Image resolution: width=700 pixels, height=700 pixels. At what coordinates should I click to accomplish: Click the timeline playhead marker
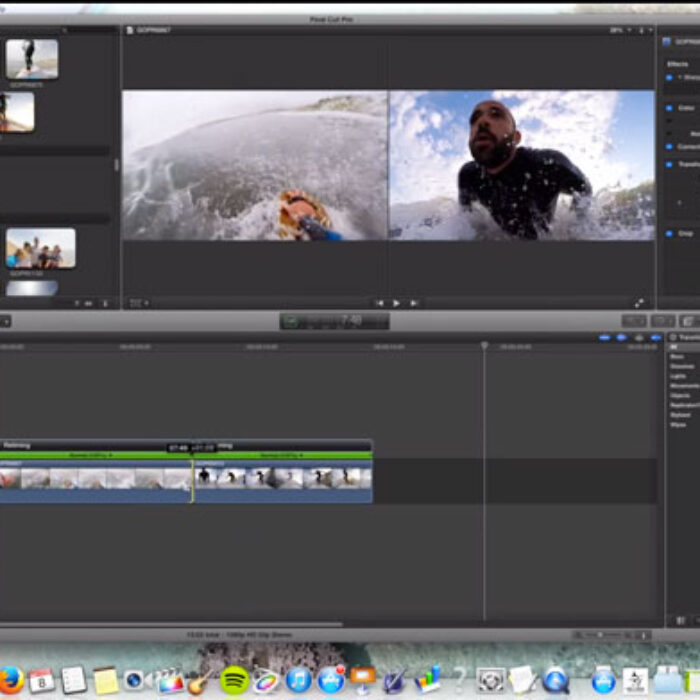[x=484, y=345]
